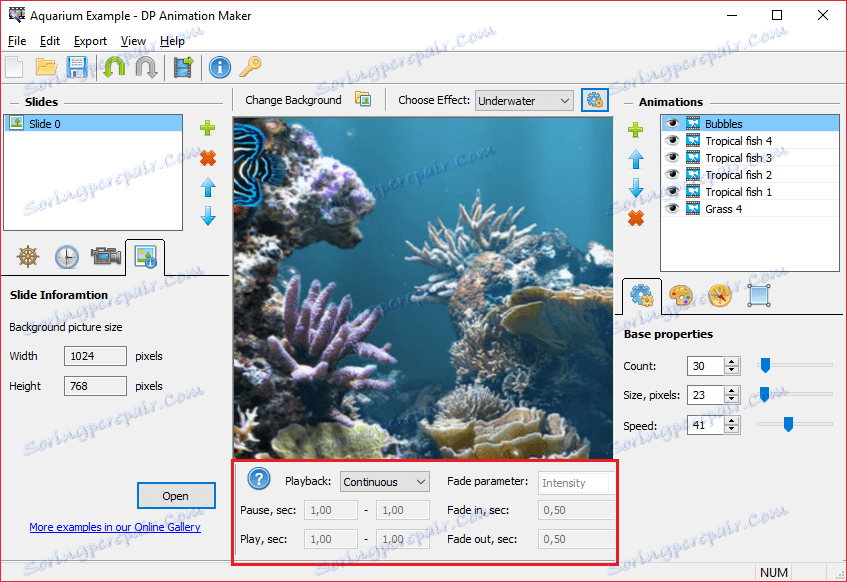
Task: Open the File menu
Action: coord(17,41)
